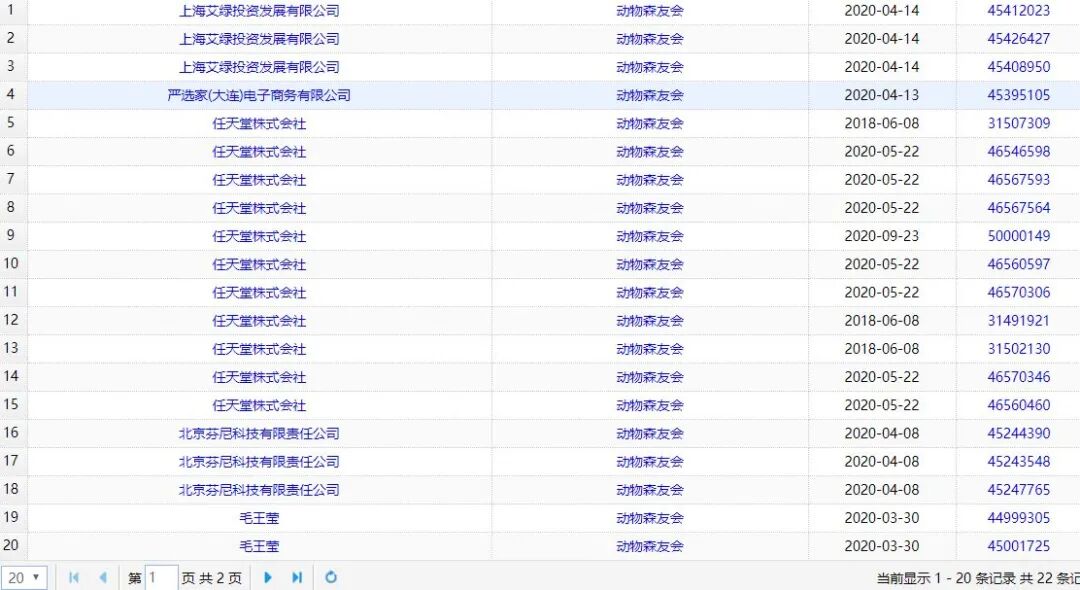Click the record count status text
Image resolution: width=1080 pixels, height=590 pixels.
pos(978,578)
